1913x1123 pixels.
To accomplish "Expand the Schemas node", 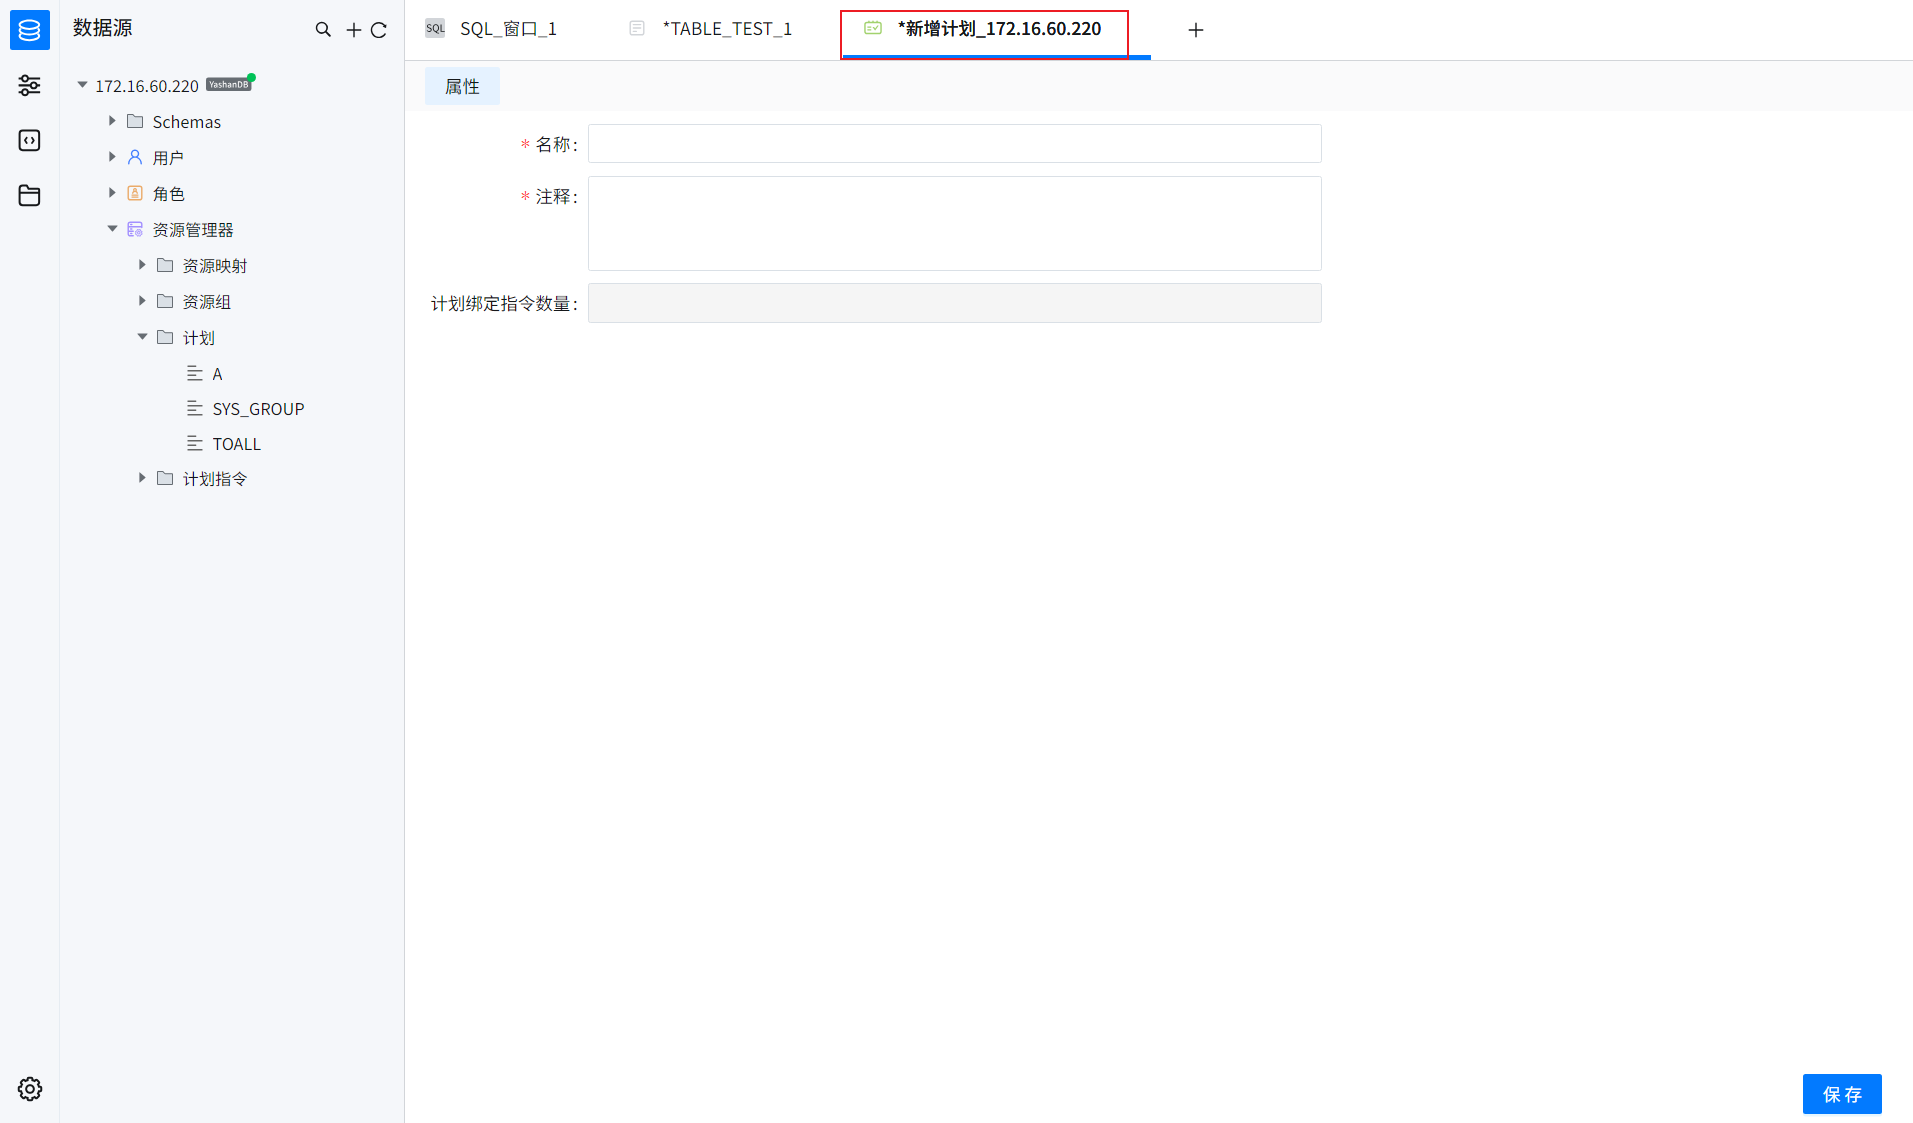I will [112, 120].
